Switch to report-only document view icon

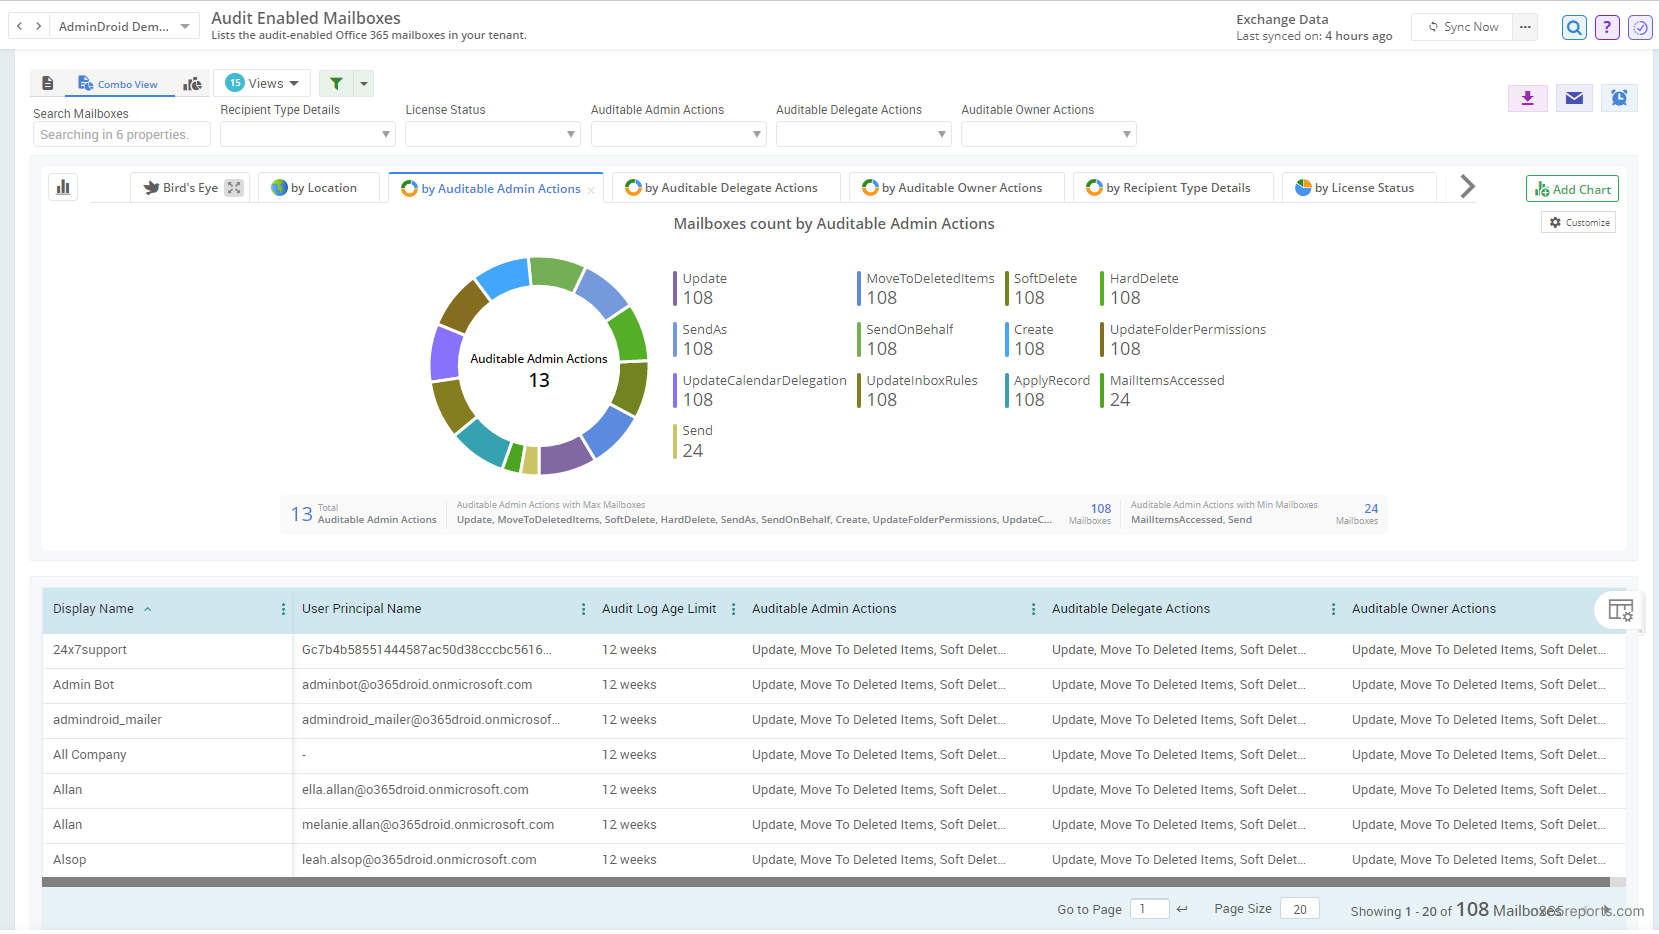(47, 84)
